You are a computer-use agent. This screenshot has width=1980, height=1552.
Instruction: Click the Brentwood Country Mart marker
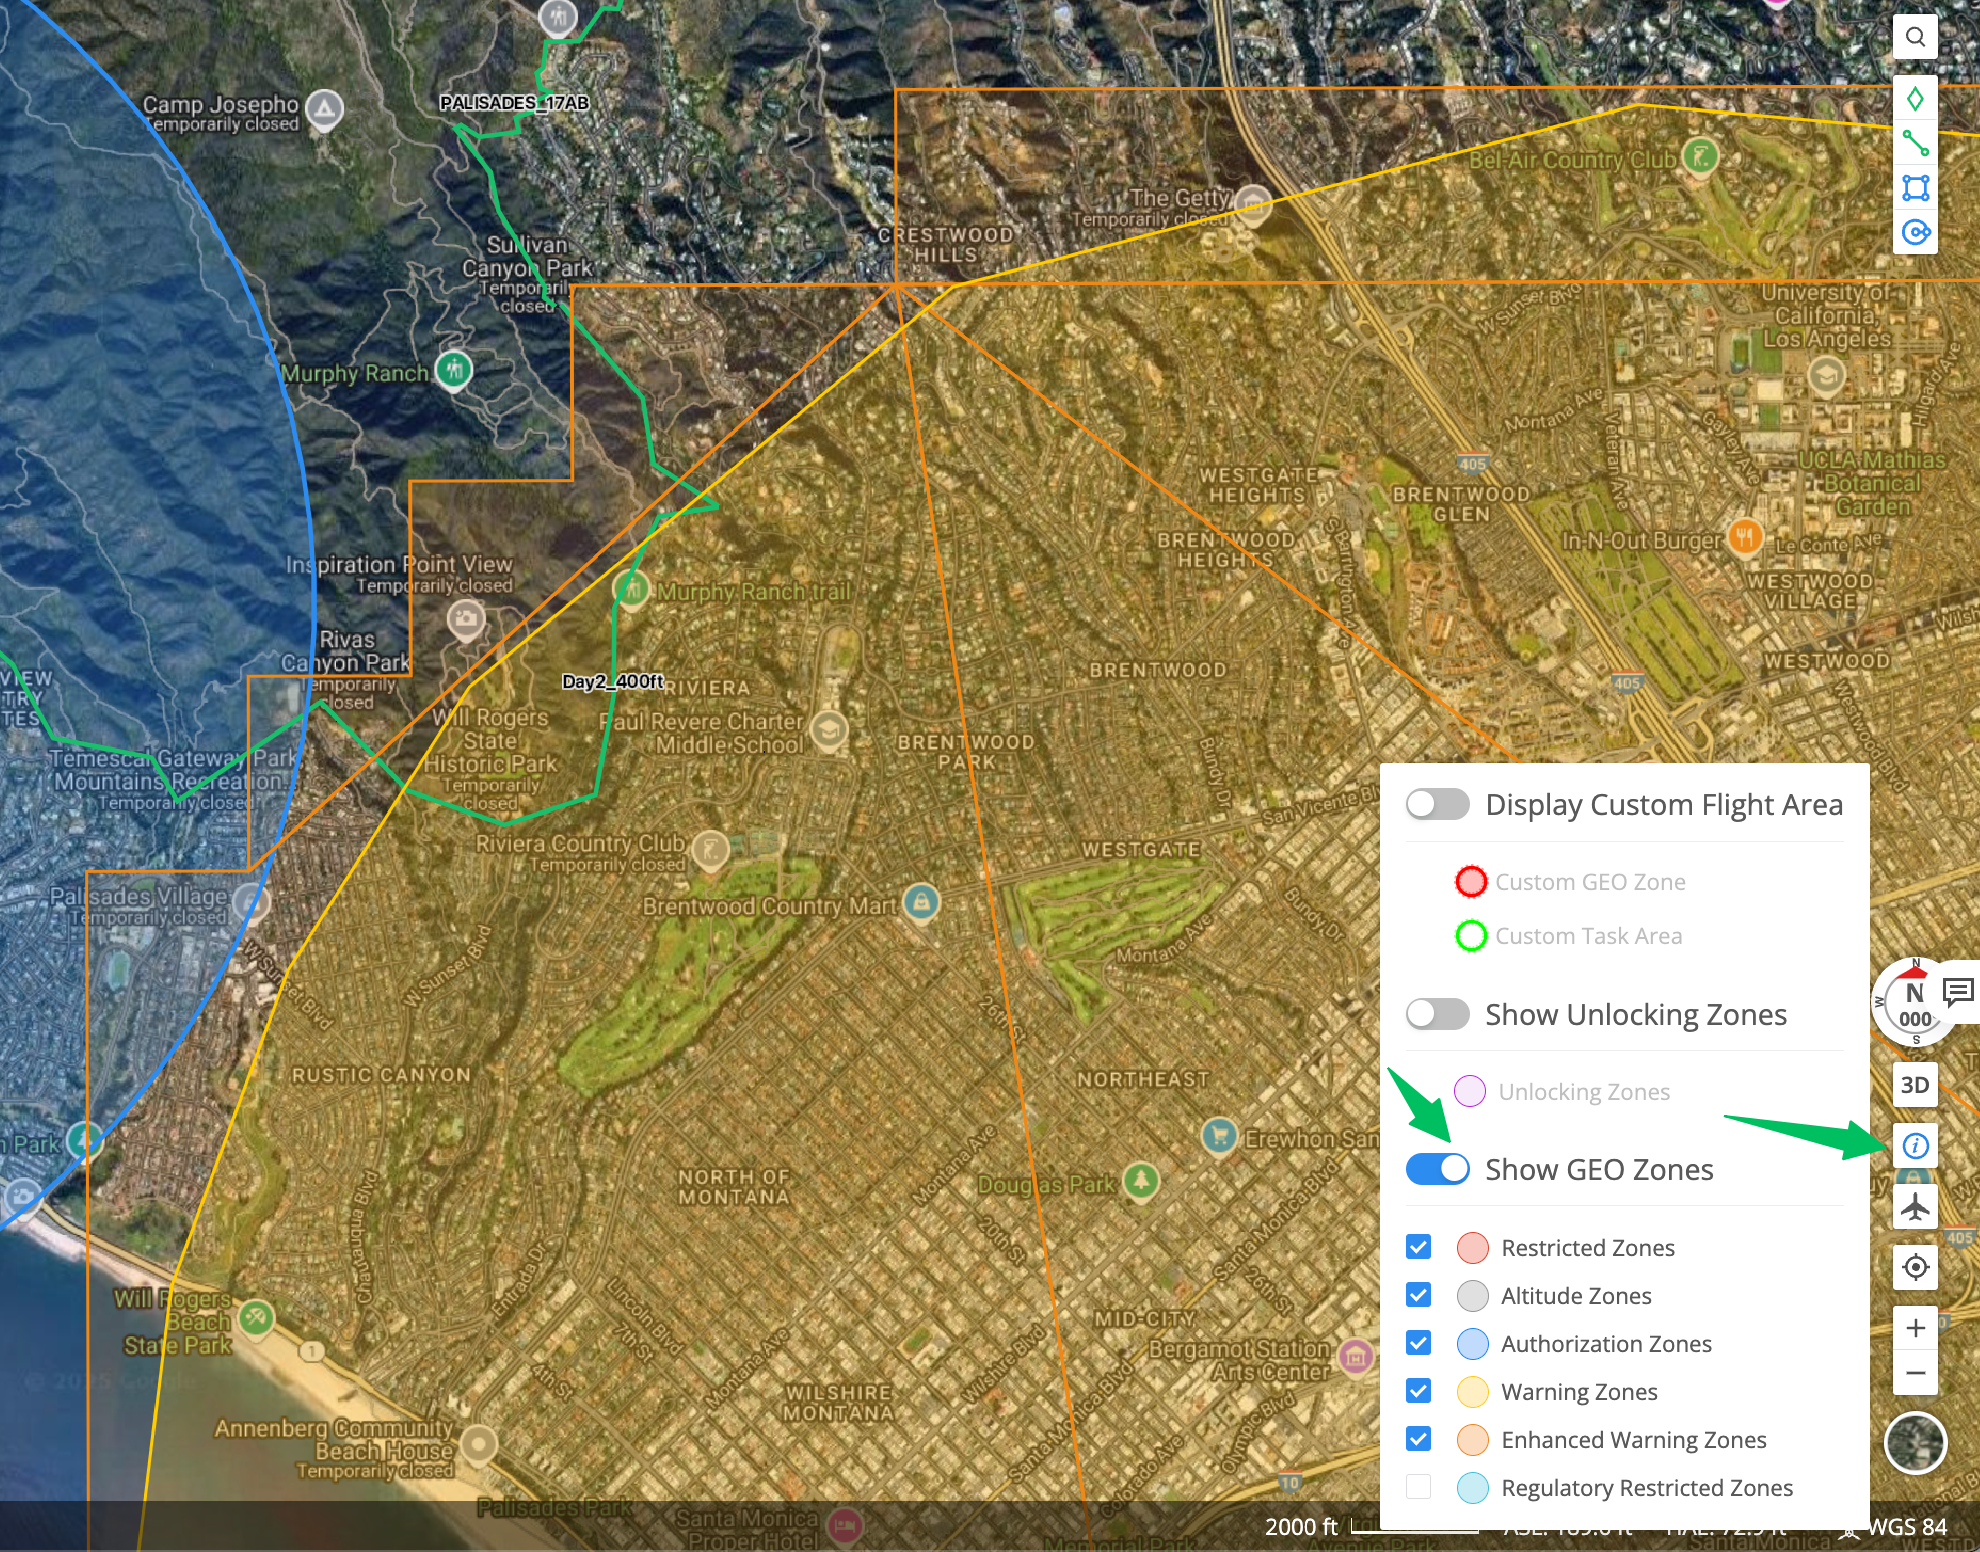coord(921,902)
